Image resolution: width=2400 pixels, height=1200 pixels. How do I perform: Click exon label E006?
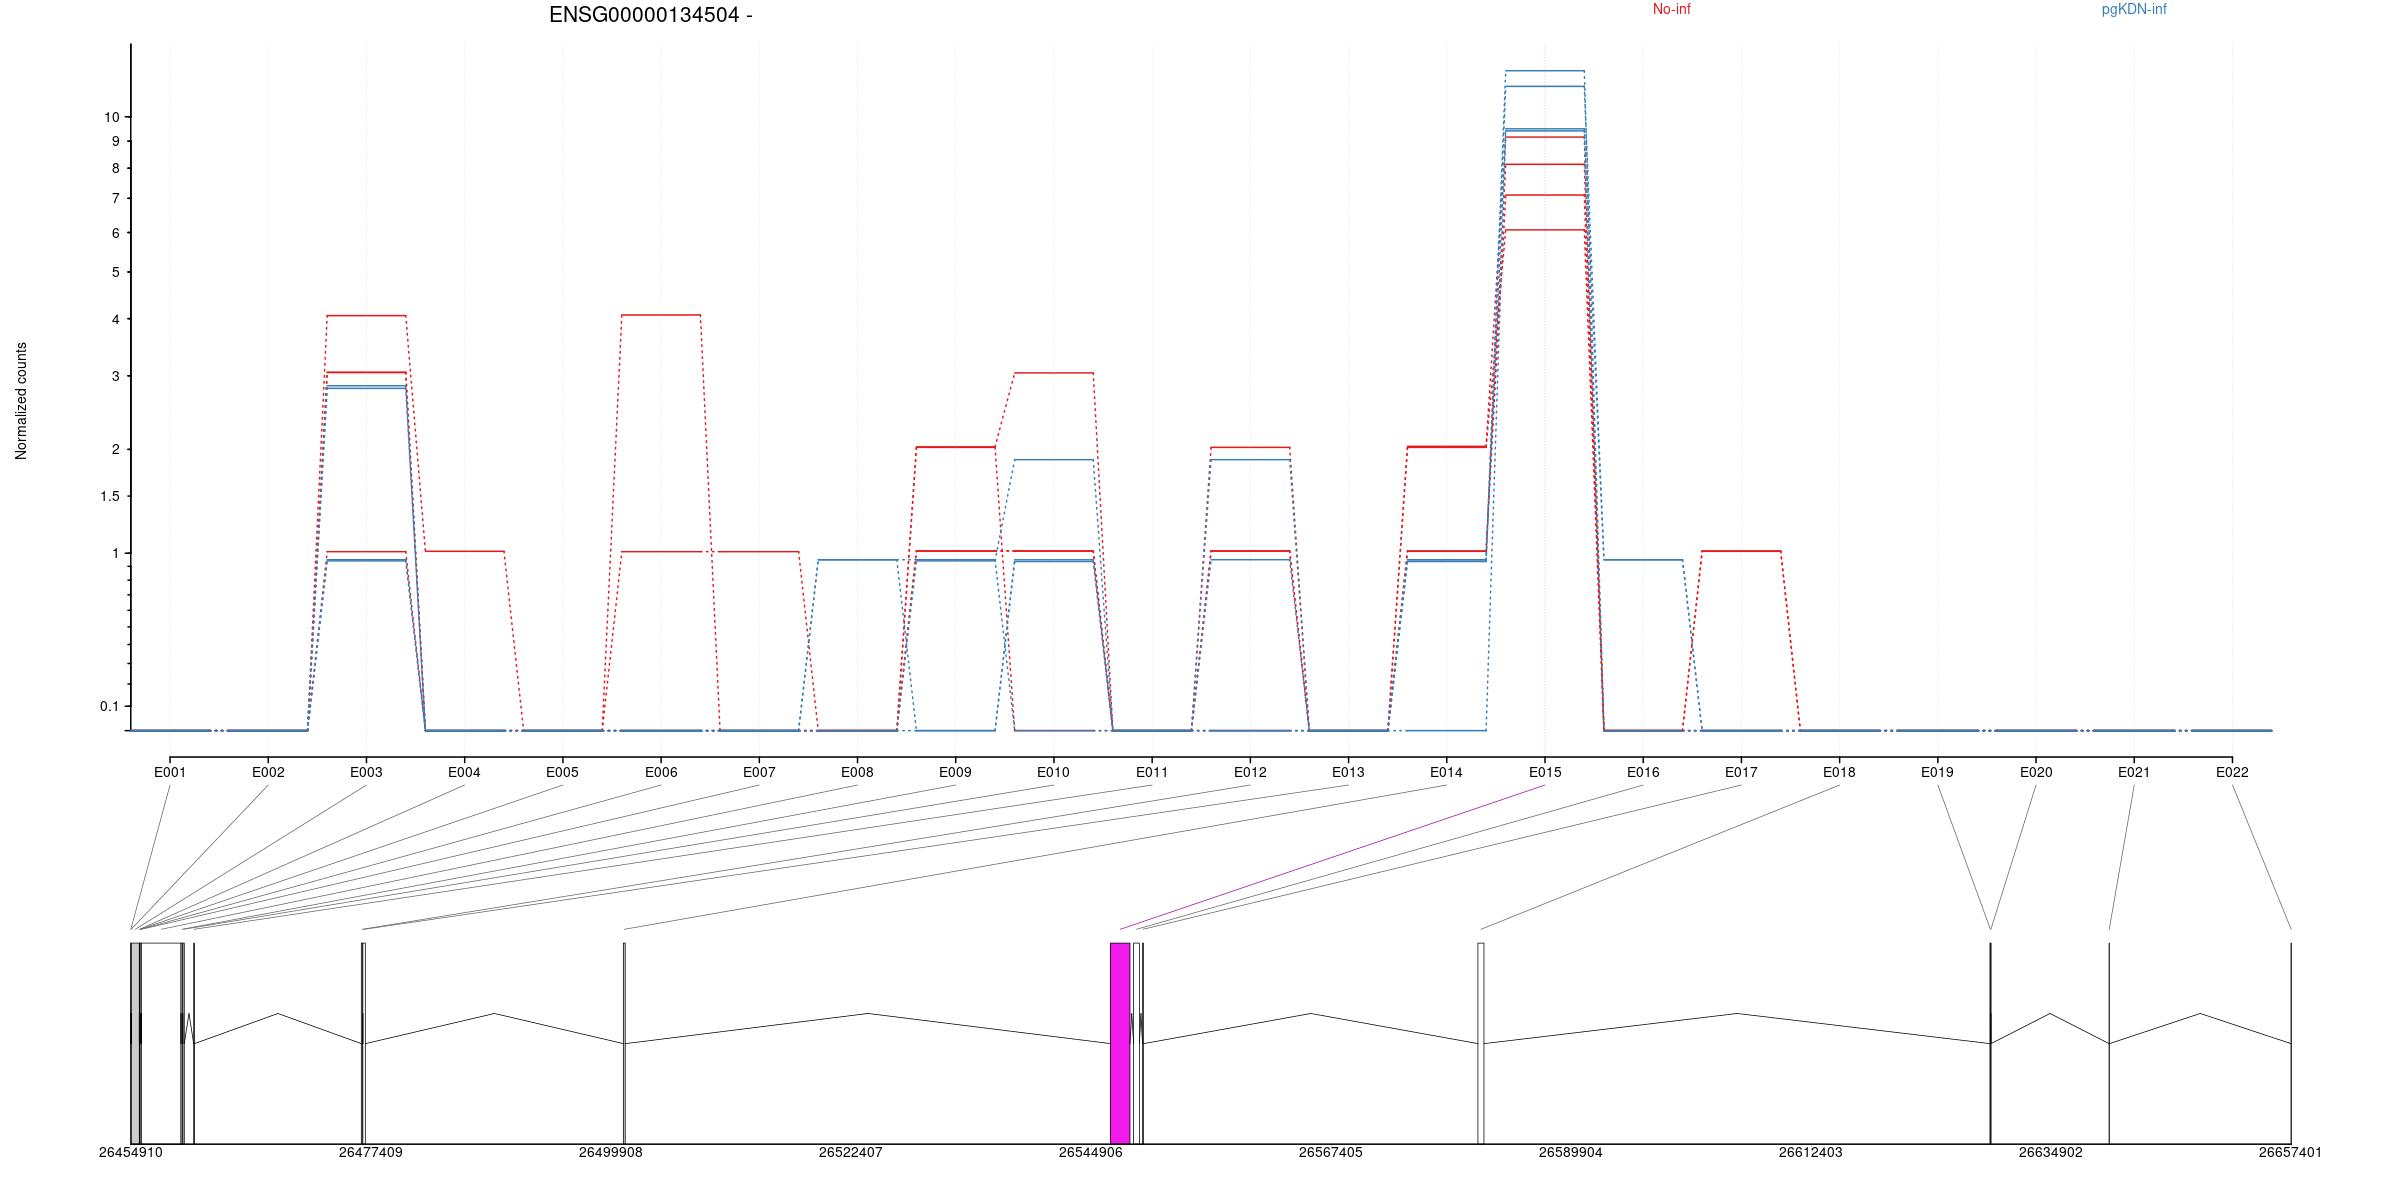click(661, 772)
